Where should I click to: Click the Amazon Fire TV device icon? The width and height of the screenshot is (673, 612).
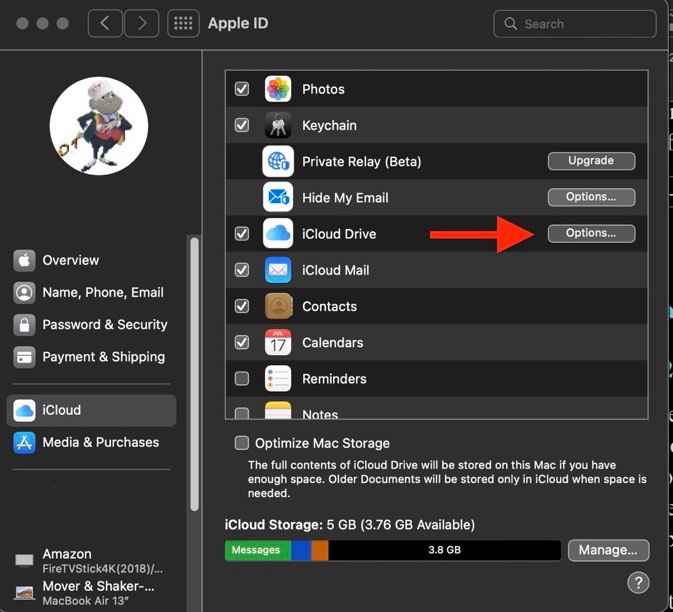click(x=24, y=560)
